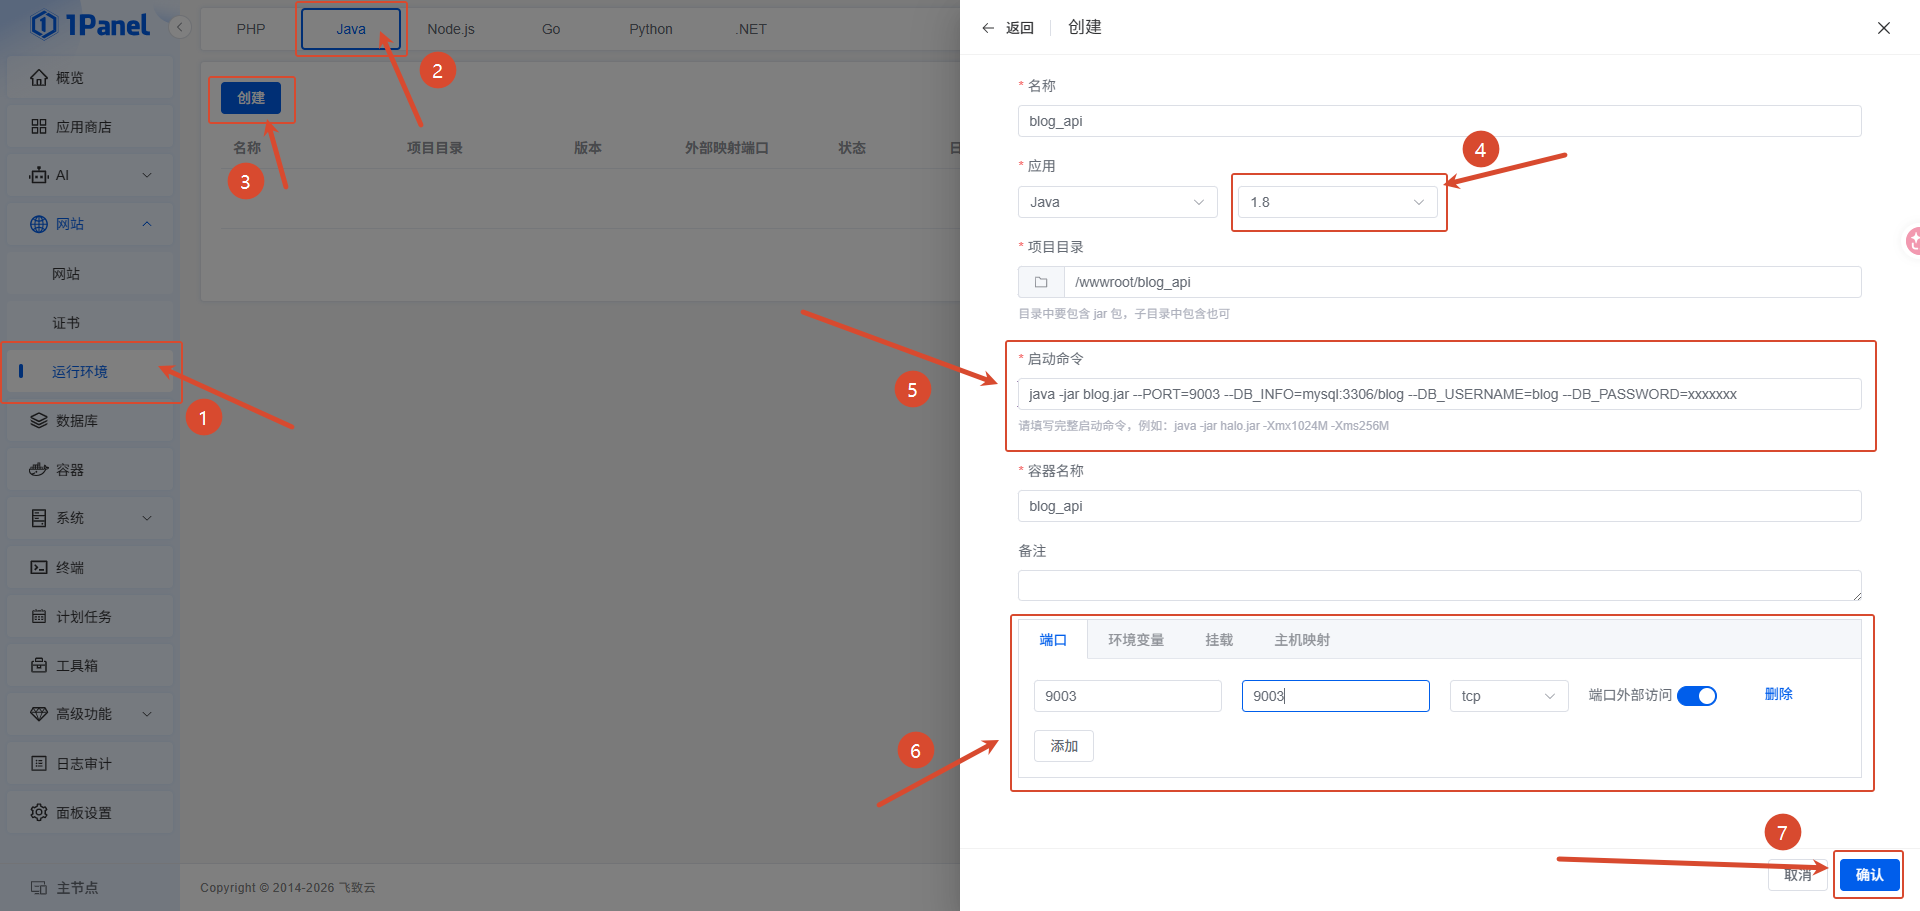The height and width of the screenshot is (911, 1920).
Task: Click the back arrow next to 返回
Action: coord(988,28)
